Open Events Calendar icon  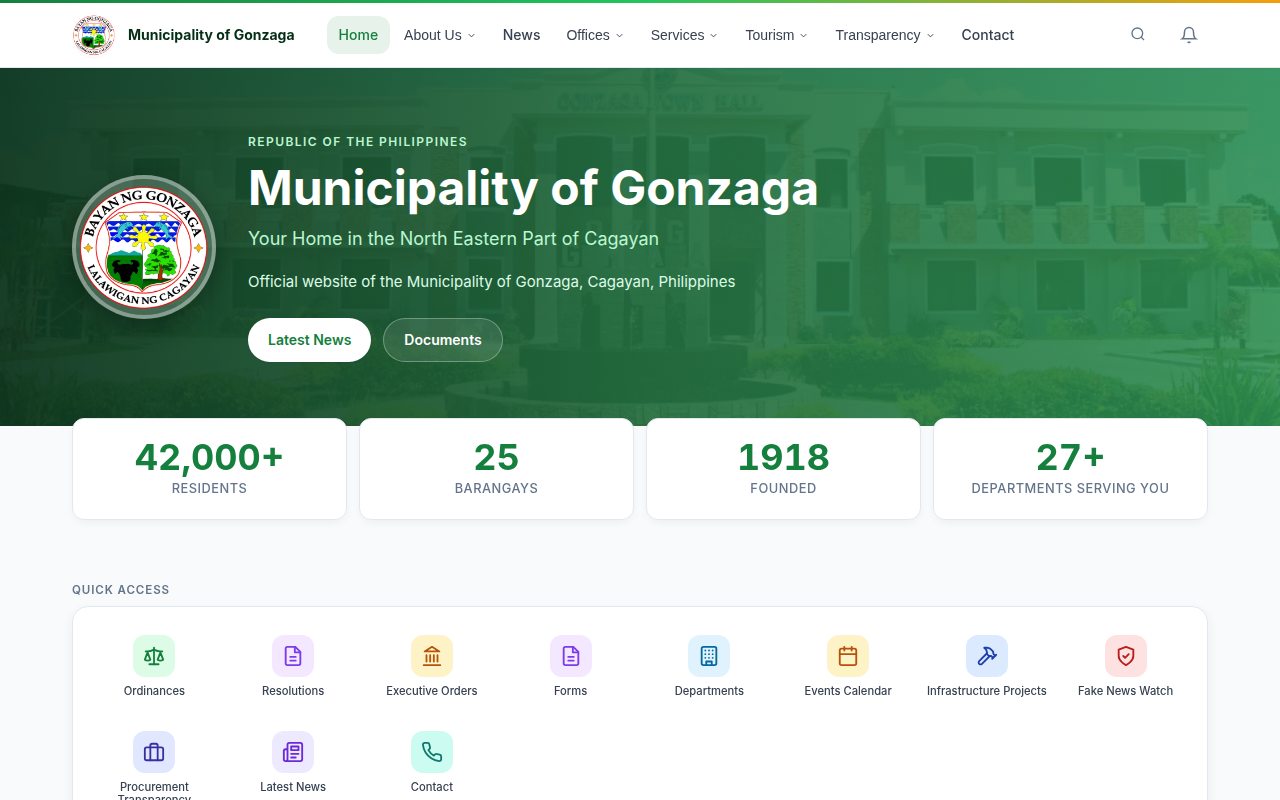[x=848, y=656]
